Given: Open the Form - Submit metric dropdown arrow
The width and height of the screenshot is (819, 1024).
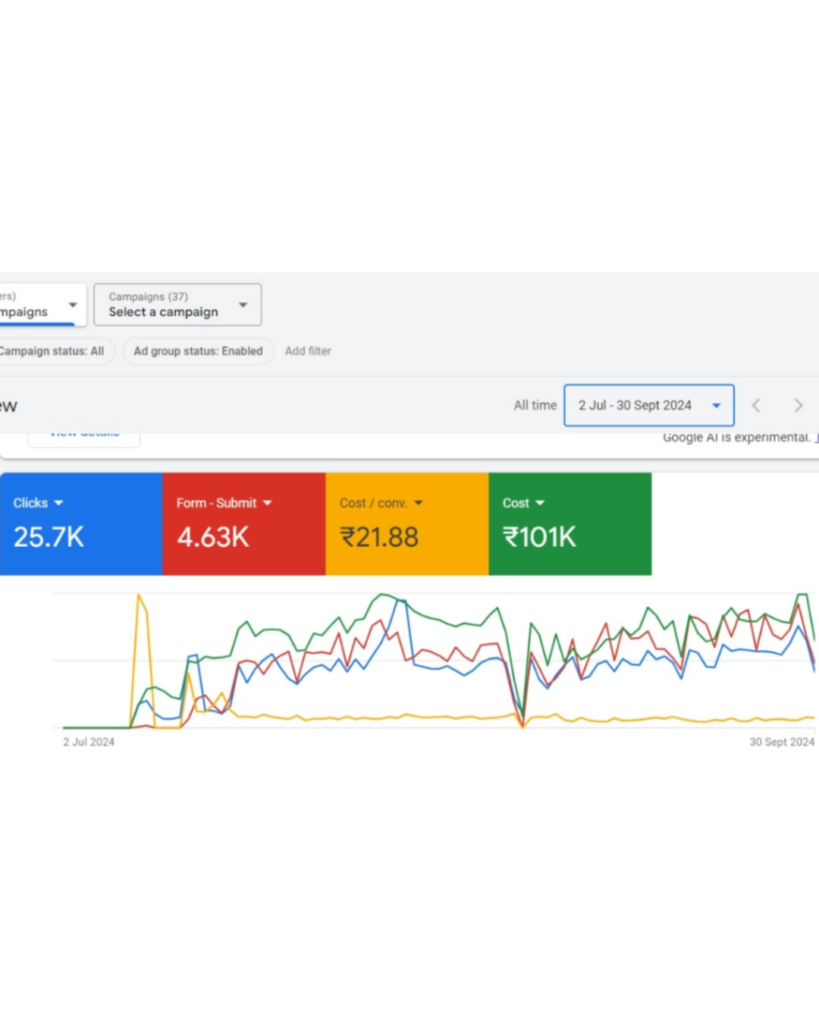Looking at the screenshot, I should (x=267, y=503).
